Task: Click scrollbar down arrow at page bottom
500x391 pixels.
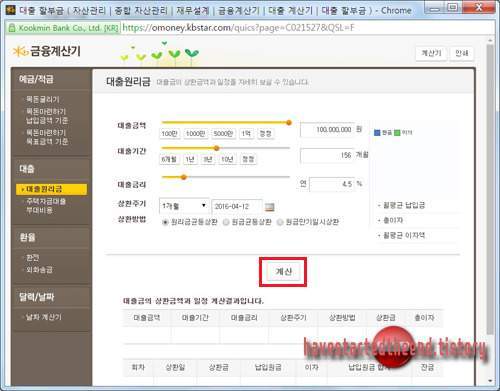Action: [490, 380]
